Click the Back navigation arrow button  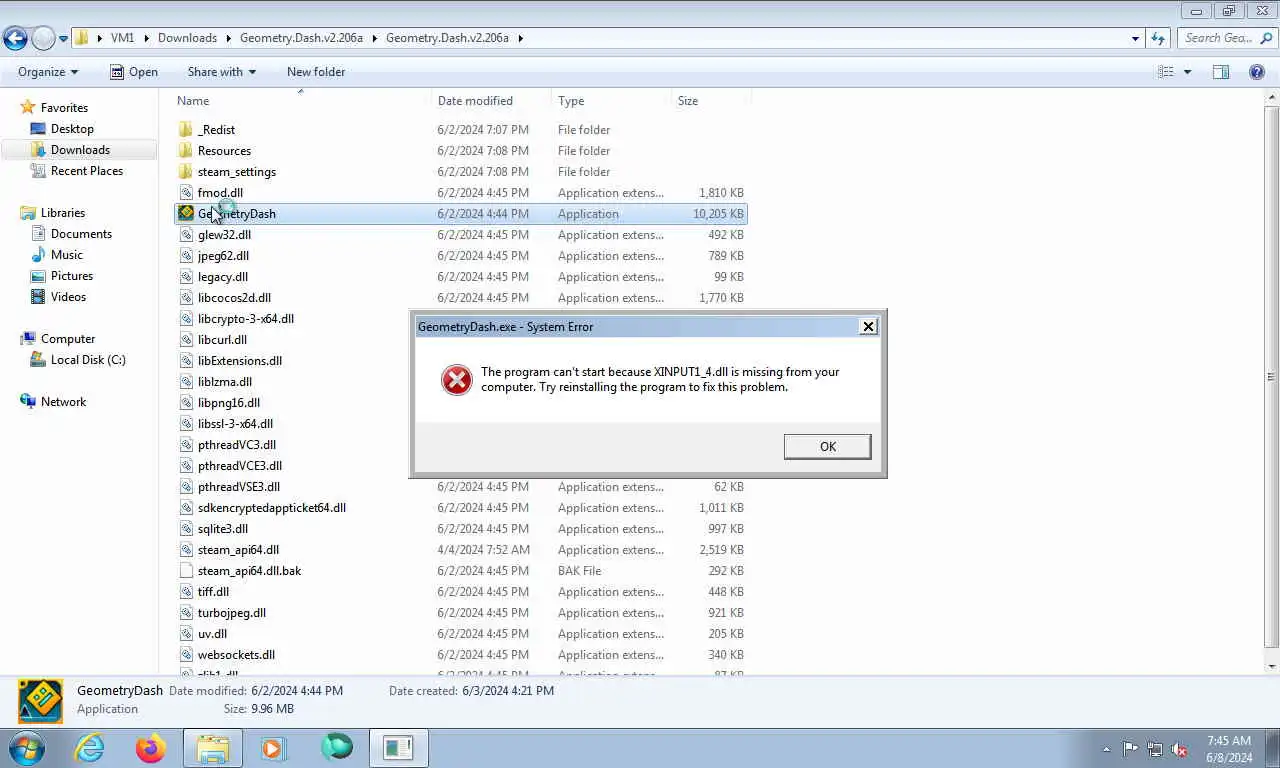(15, 38)
